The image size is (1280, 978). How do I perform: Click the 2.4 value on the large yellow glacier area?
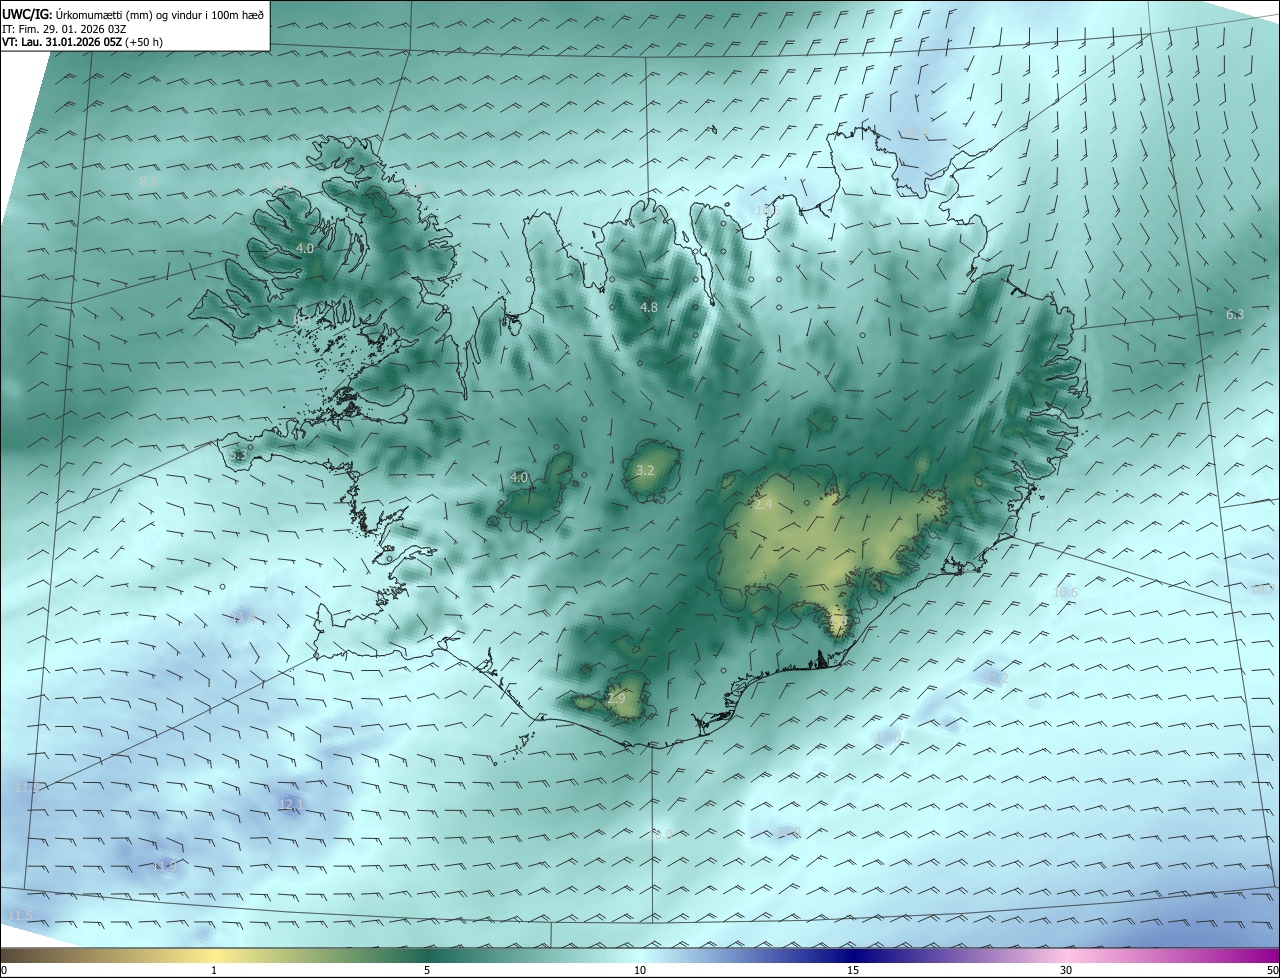pyautogui.click(x=763, y=505)
